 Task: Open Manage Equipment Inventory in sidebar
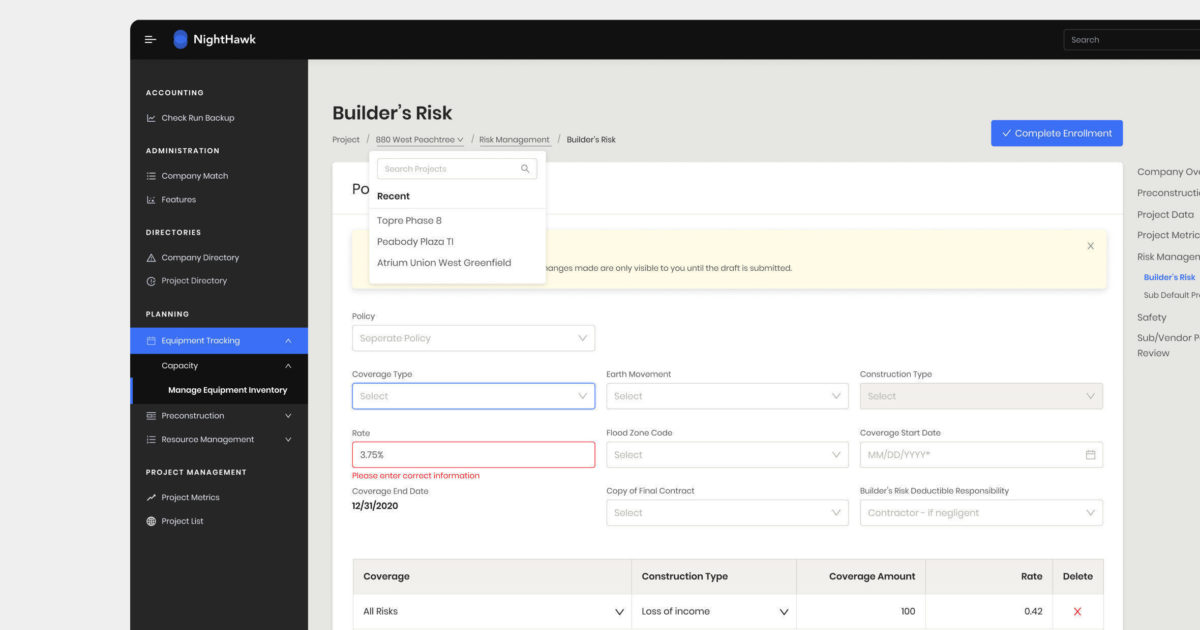pyautogui.click(x=227, y=390)
